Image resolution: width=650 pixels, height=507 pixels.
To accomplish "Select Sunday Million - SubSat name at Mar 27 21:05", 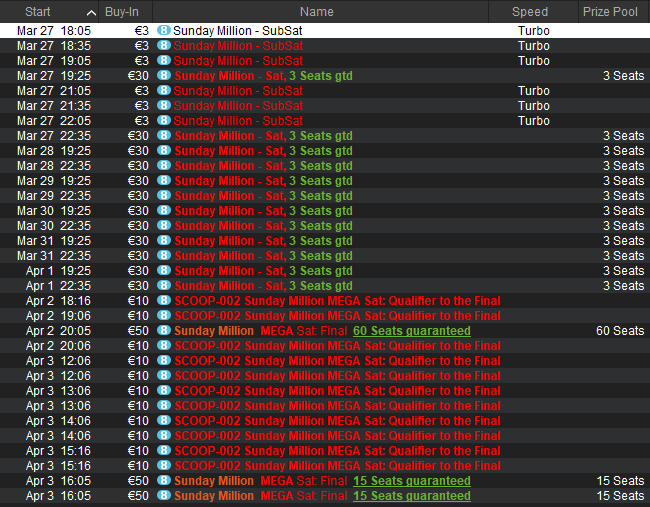I will click(x=238, y=91).
